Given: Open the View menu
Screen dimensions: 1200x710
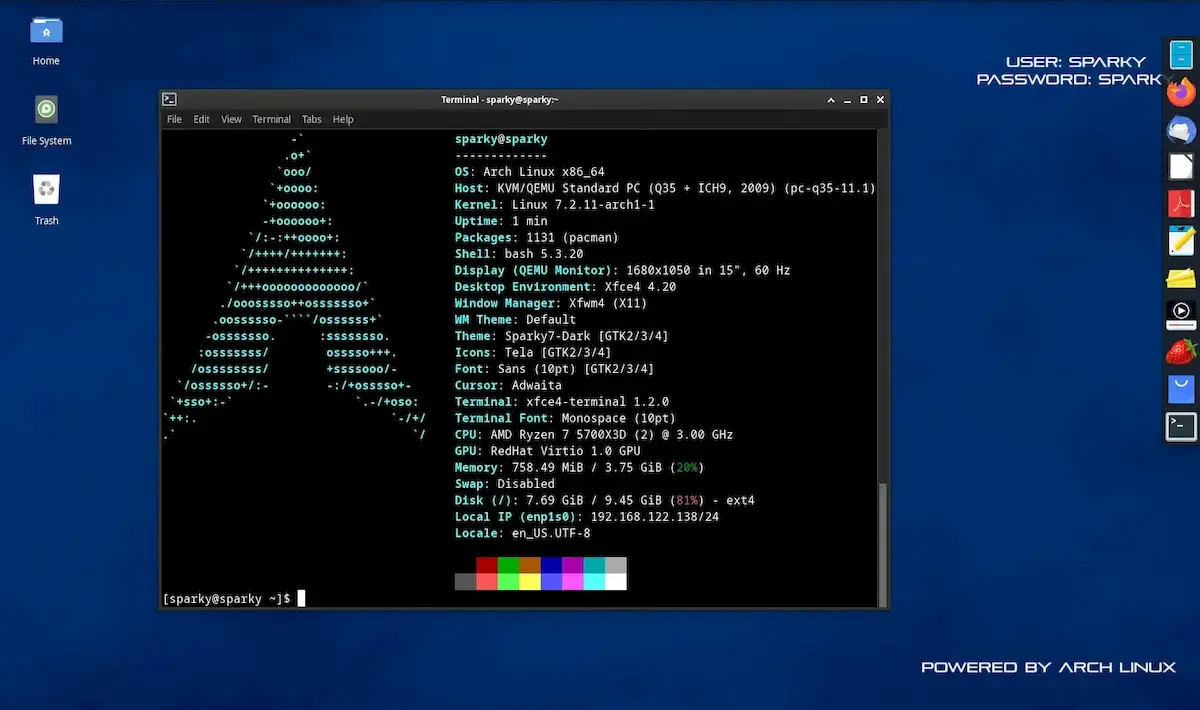Looking at the screenshot, I should coord(231,119).
